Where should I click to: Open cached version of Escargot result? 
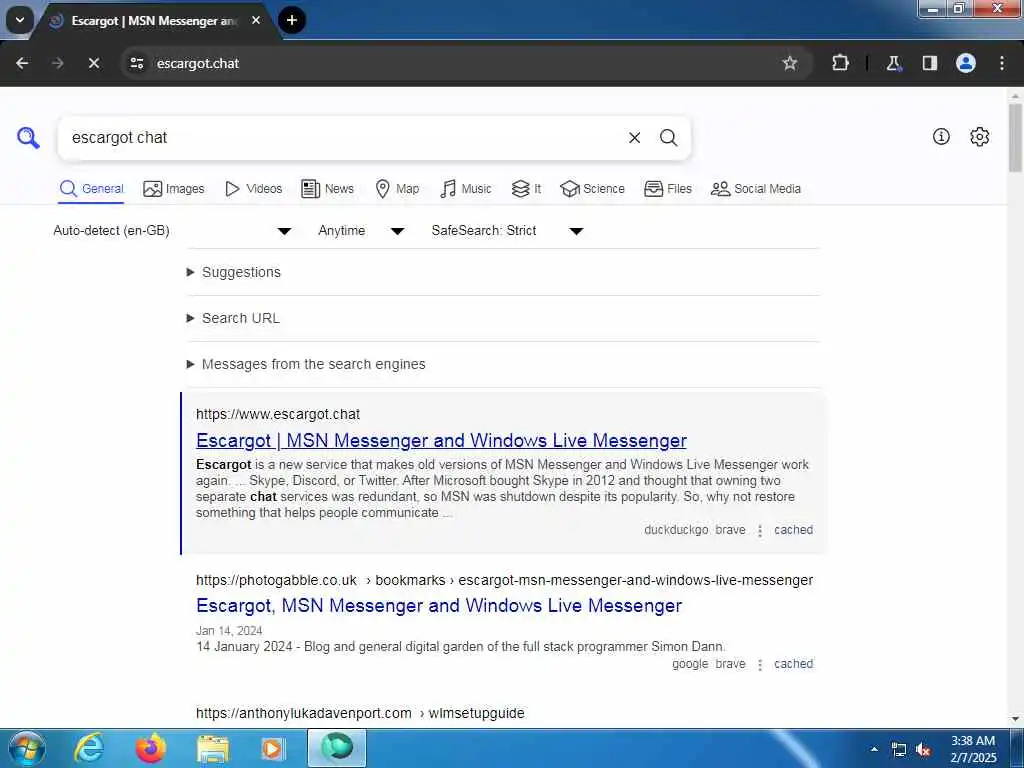point(793,530)
